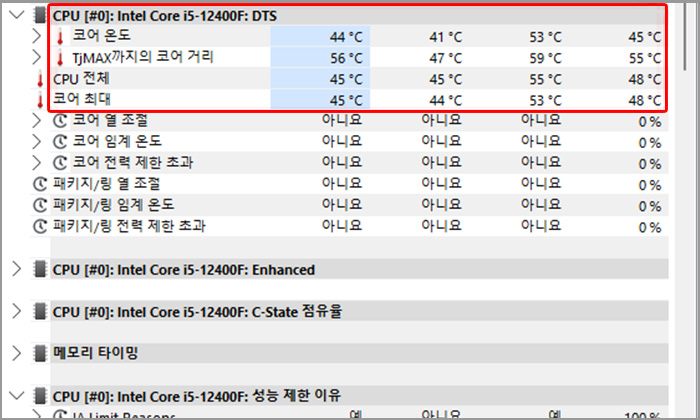700x420 pixels.
Task: Expand the 코어 열 조절 row
Action: (37, 121)
